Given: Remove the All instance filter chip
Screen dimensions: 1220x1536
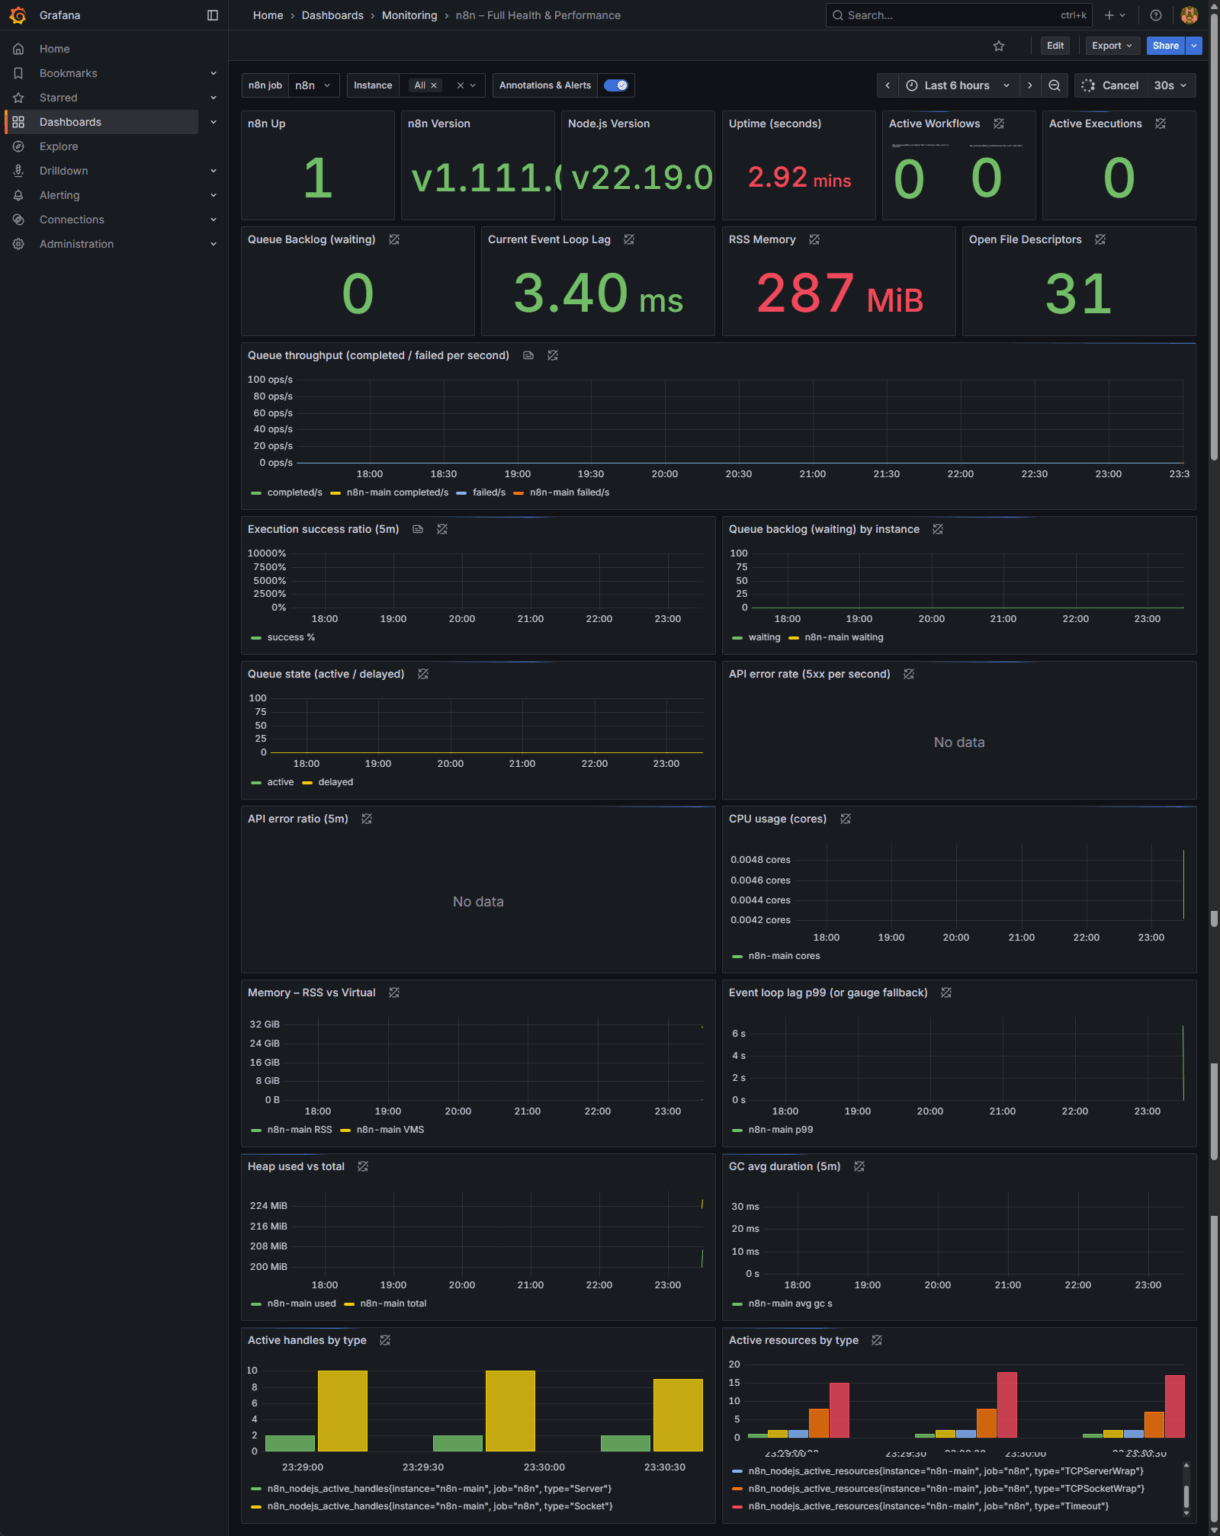Looking at the screenshot, I should [434, 85].
